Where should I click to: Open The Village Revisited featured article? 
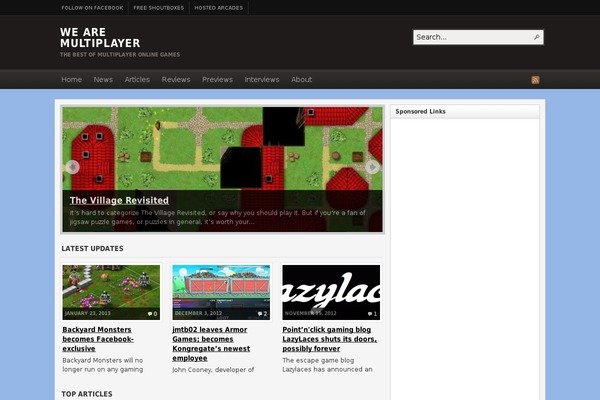(x=119, y=201)
